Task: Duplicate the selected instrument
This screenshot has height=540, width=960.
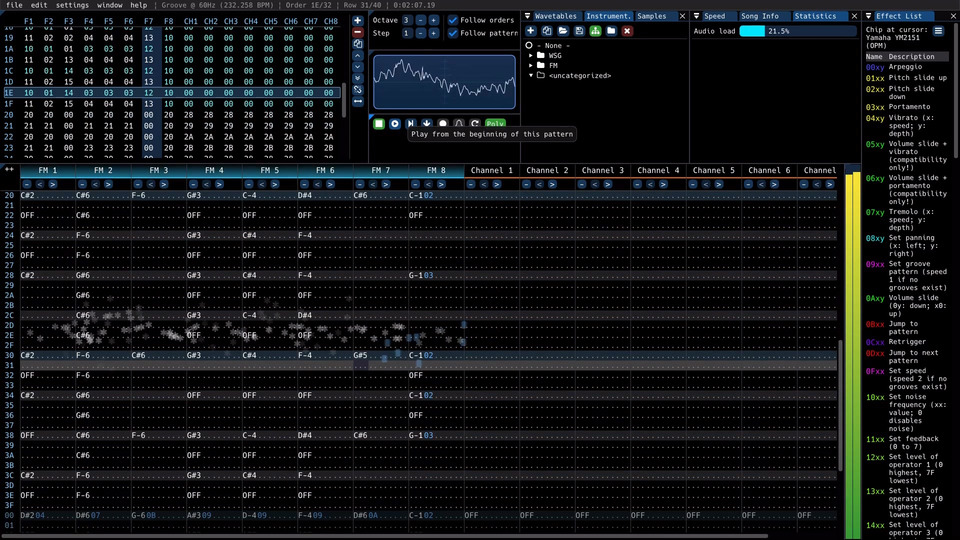Action: (547, 31)
